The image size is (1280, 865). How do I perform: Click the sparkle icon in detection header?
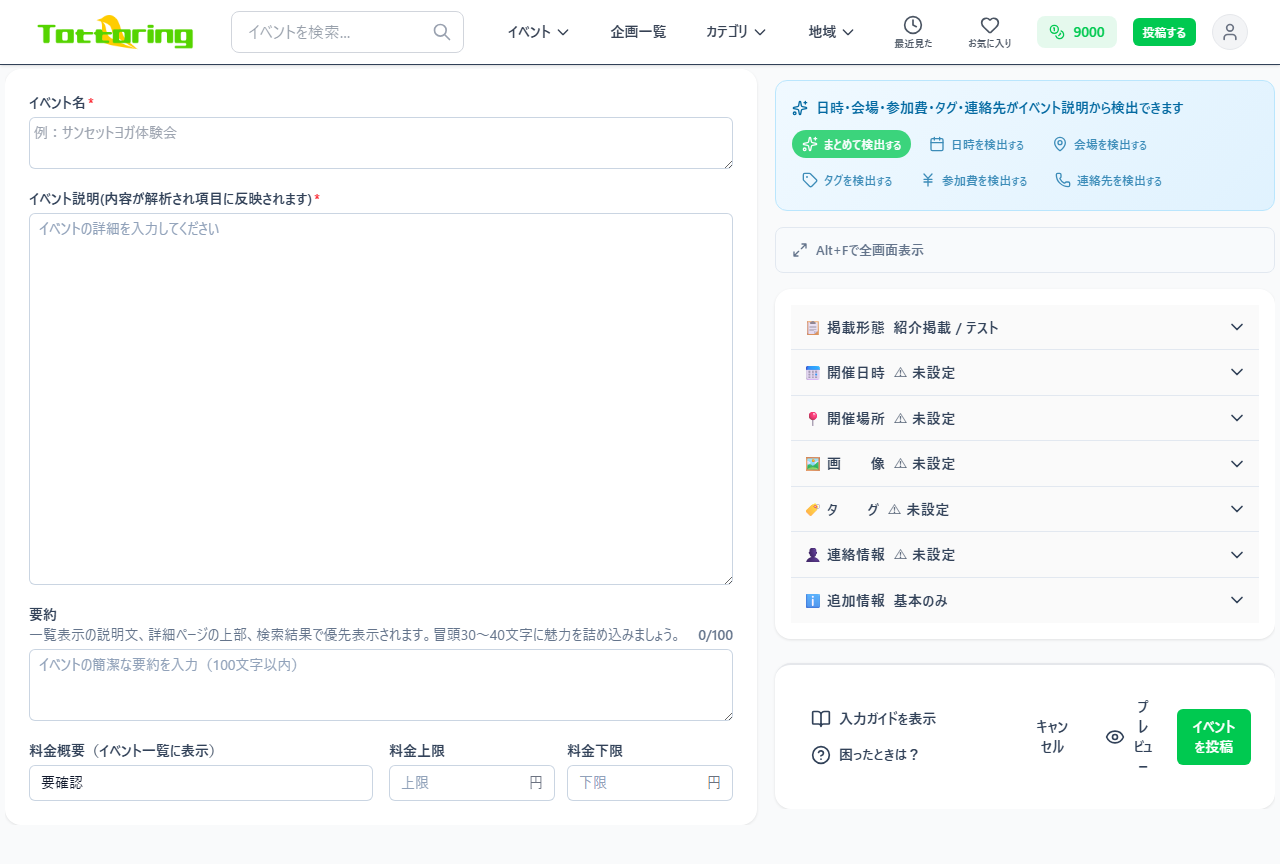pos(800,108)
